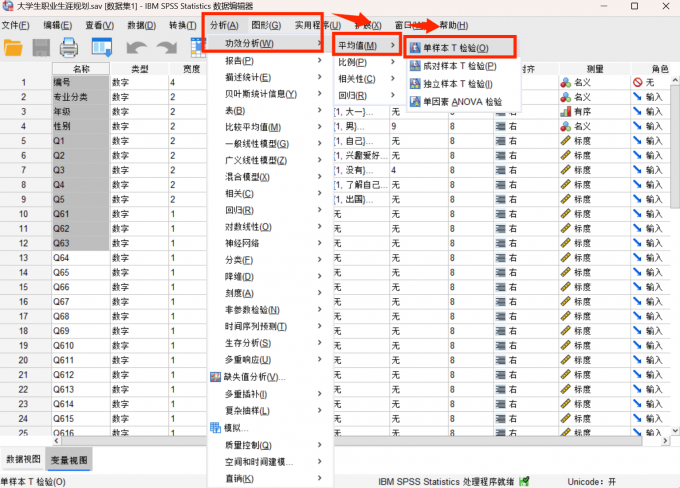Choose 非参数检验(N) in analysis menu
This screenshot has height=488, width=680.
pos(270,310)
